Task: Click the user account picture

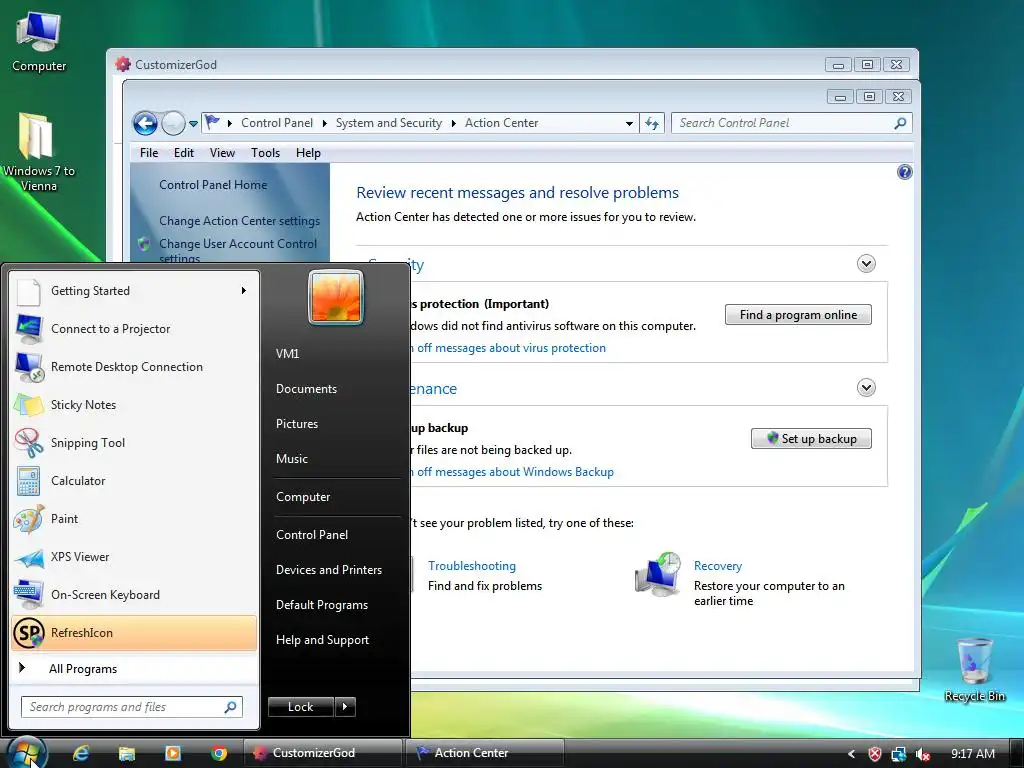Action: point(336,297)
